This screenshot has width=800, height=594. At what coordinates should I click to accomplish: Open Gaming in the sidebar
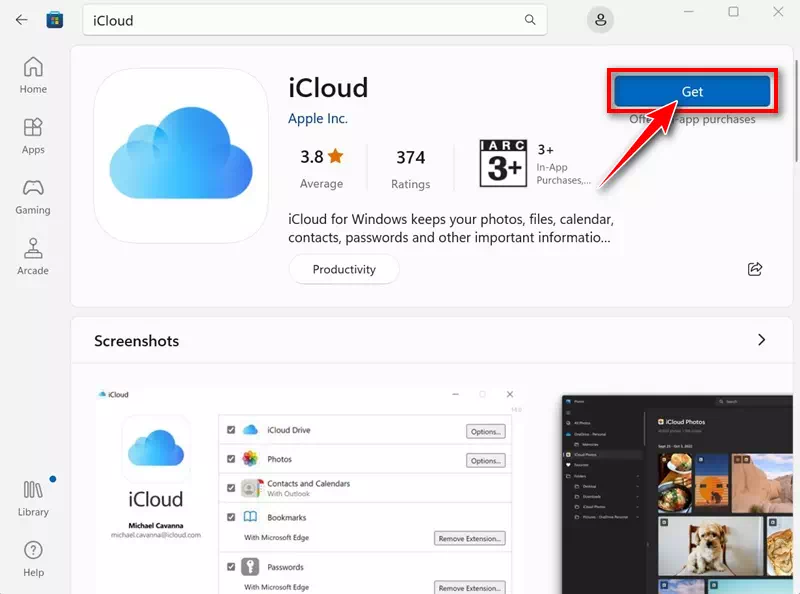point(33,196)
